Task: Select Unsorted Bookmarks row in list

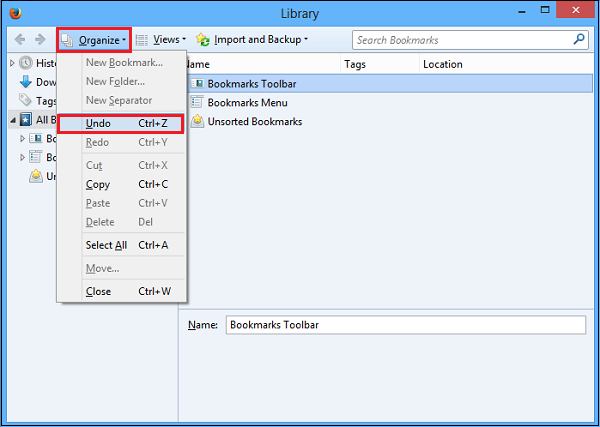Action: click(390, 122)
